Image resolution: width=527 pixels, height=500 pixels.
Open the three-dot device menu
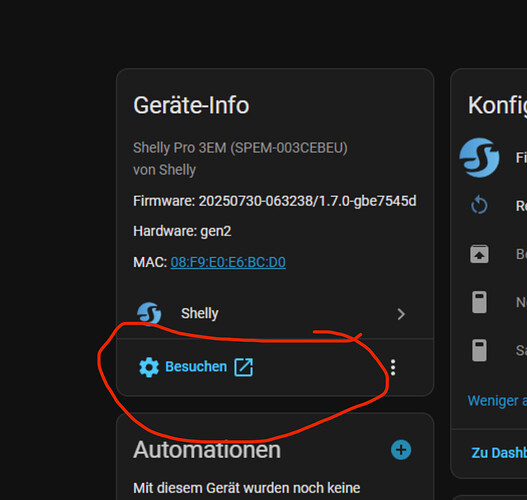click(393, 367)
